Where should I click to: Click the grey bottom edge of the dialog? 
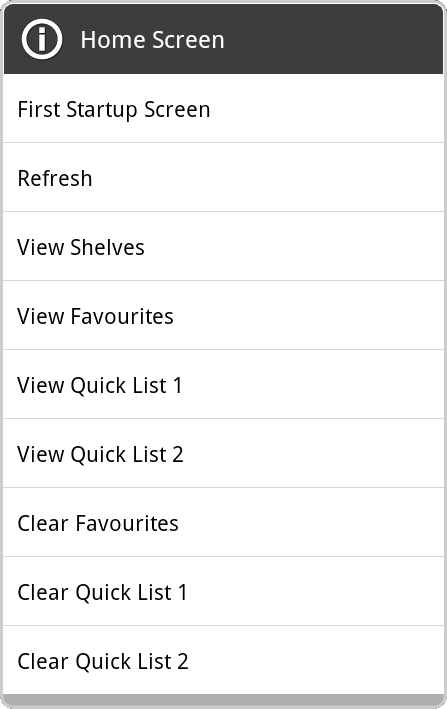pos(223,701)
